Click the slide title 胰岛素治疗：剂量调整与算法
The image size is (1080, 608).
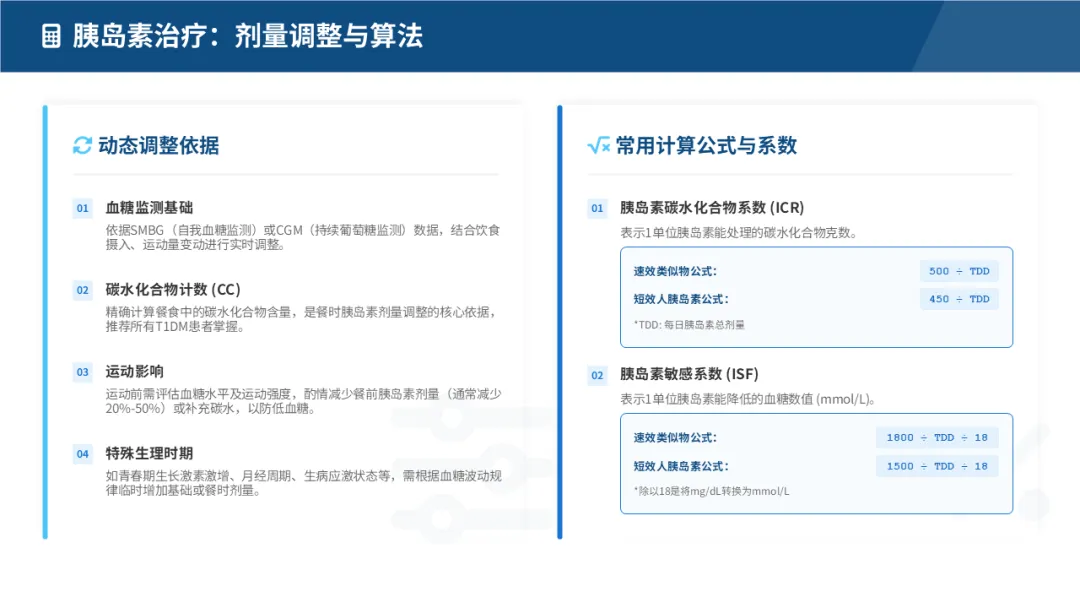pyautogui.click(x=248, y=36)
